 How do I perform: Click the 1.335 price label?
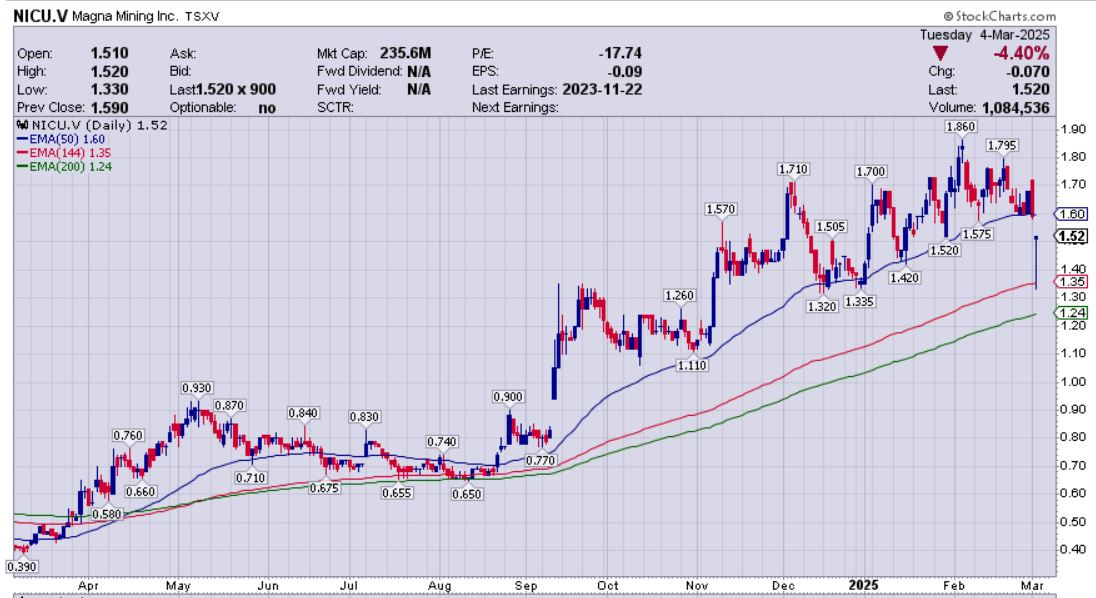click(x=860, y=301)
